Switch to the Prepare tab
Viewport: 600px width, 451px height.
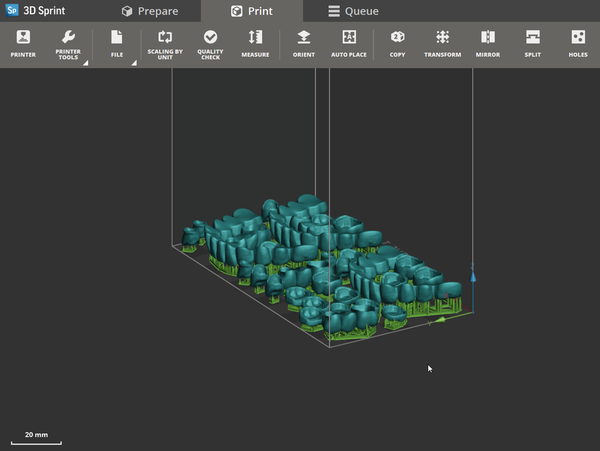(x=150, y=11)
